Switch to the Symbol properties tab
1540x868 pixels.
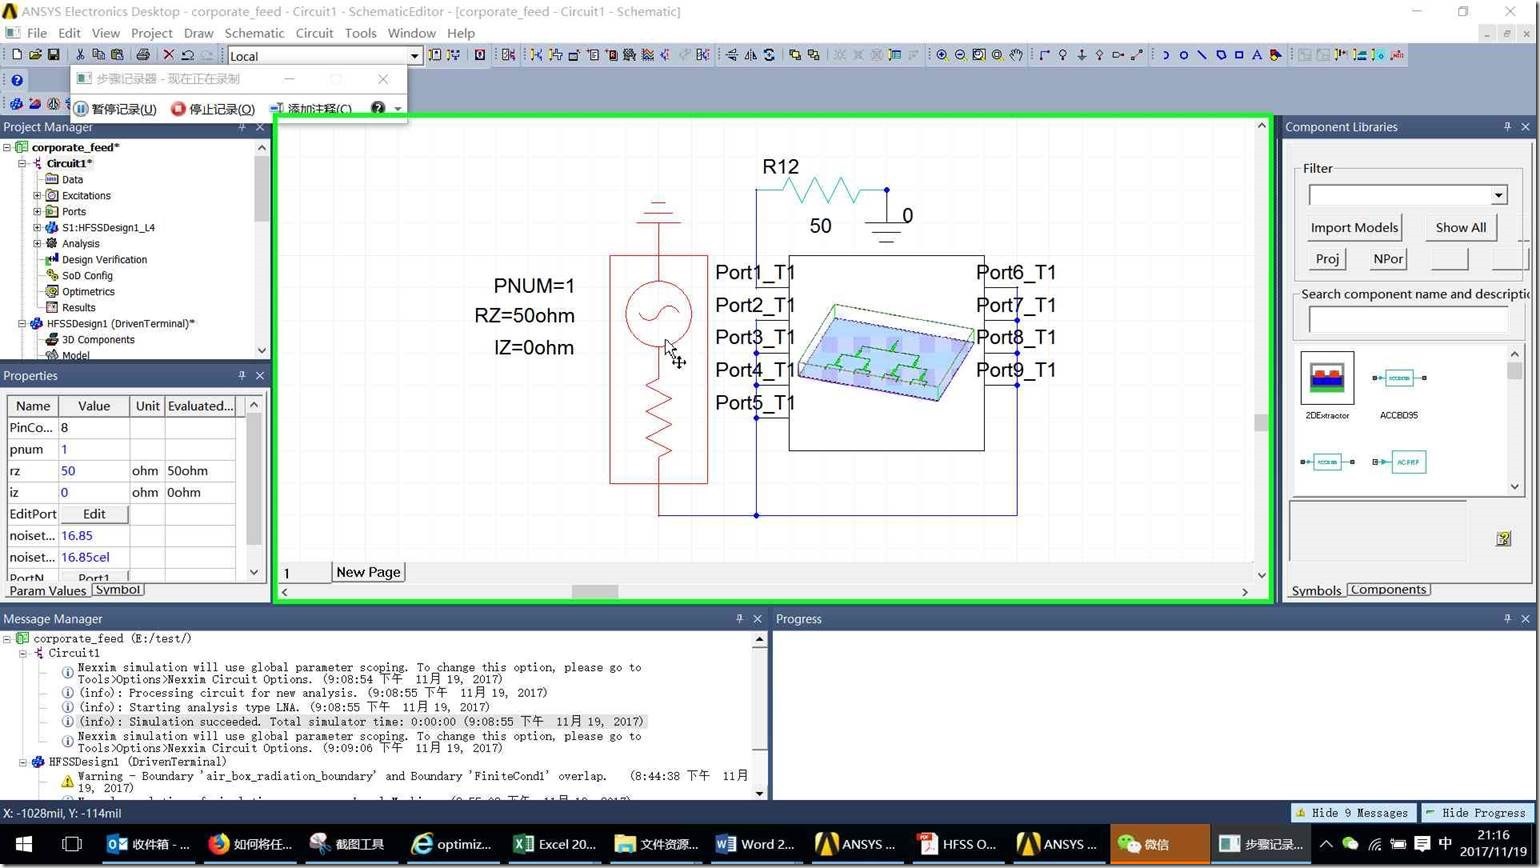(118, 590)
